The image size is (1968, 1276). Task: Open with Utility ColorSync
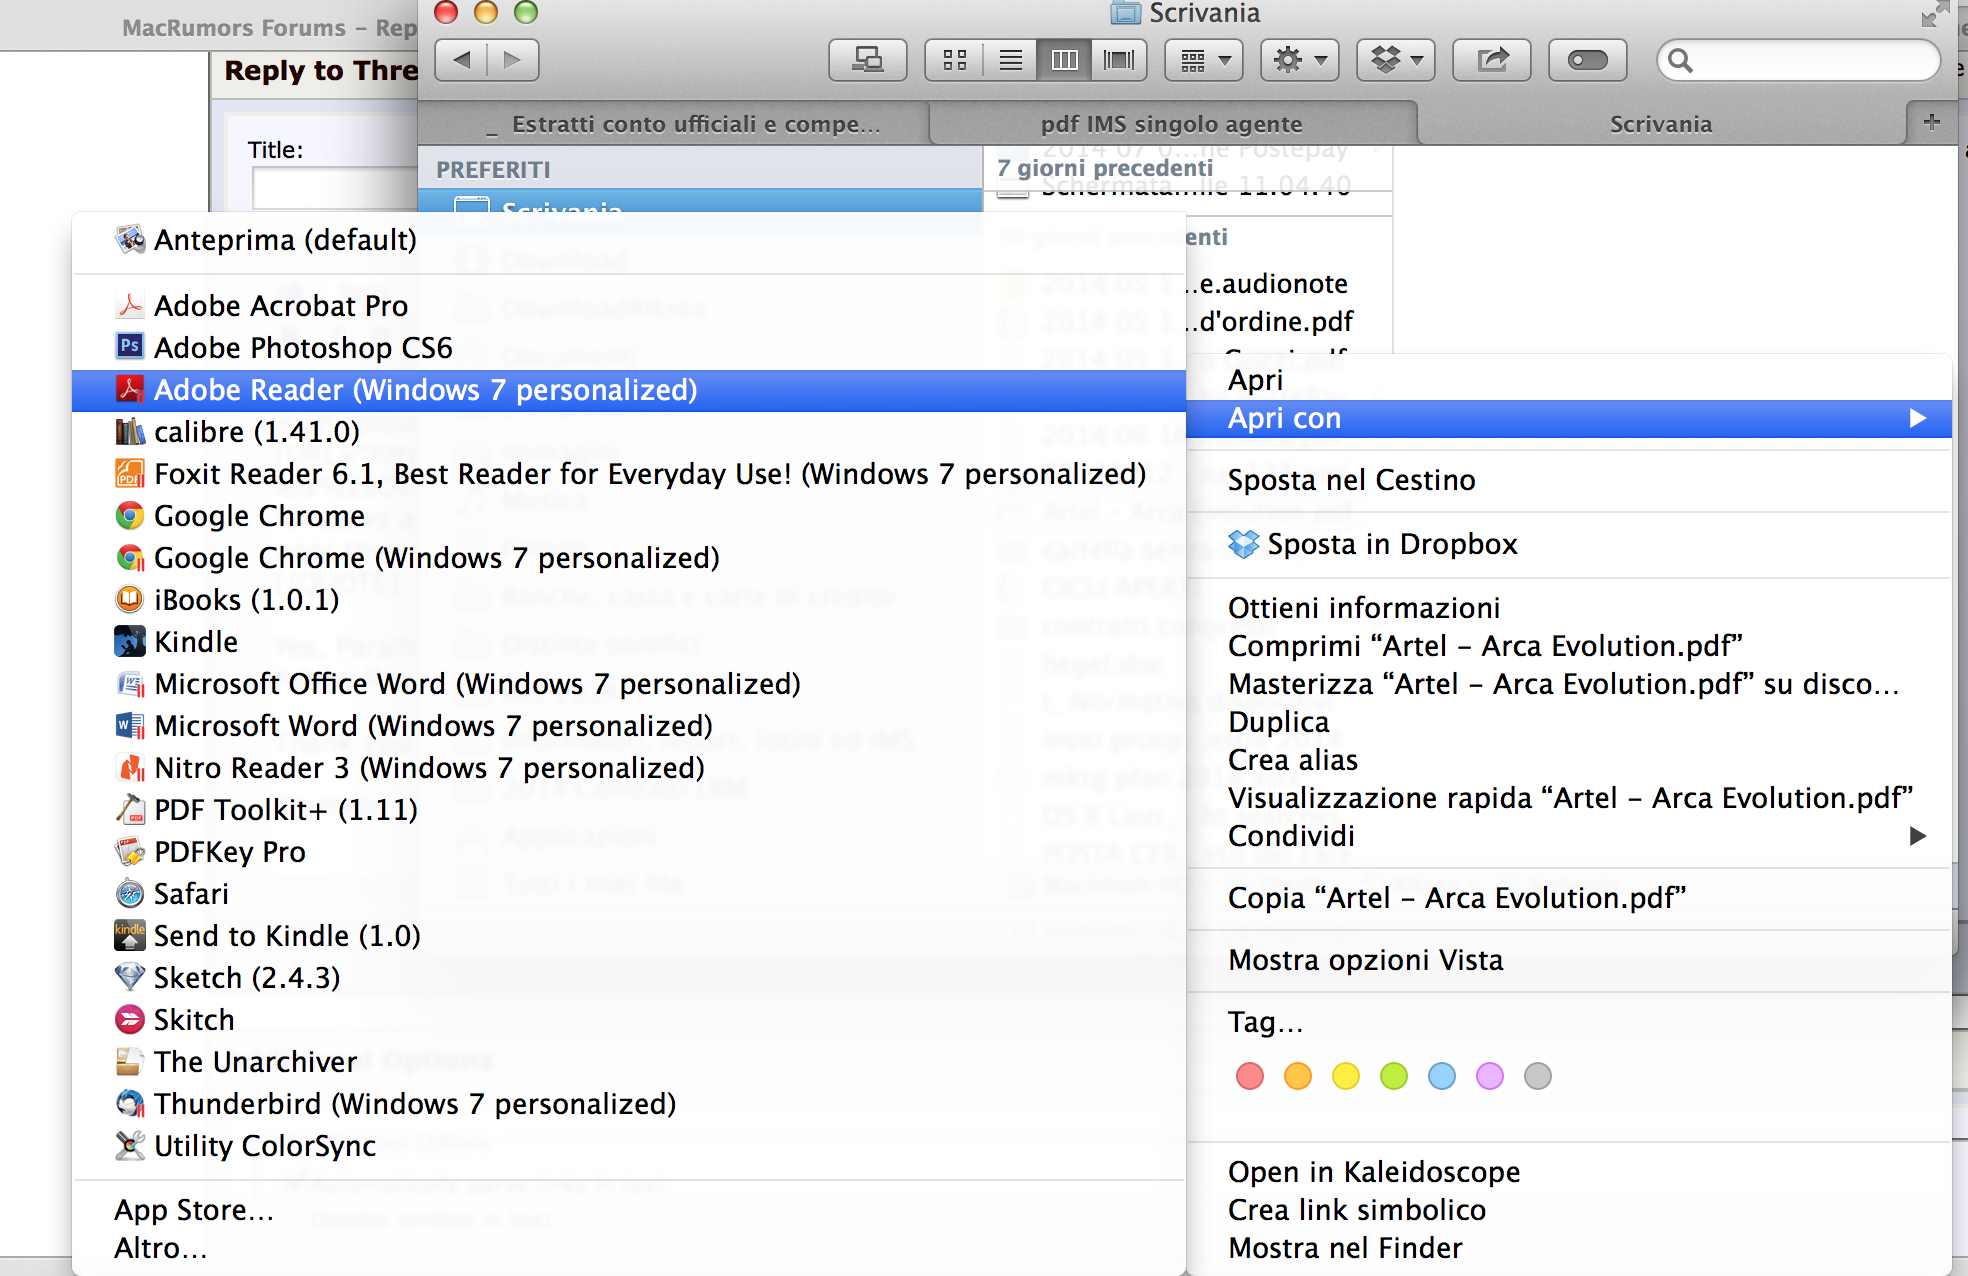[629, 1146]
